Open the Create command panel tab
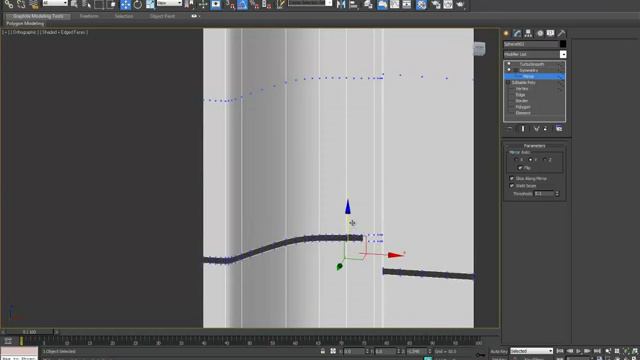The height and width of the screenshot is (360, 640). click(506, 33)
